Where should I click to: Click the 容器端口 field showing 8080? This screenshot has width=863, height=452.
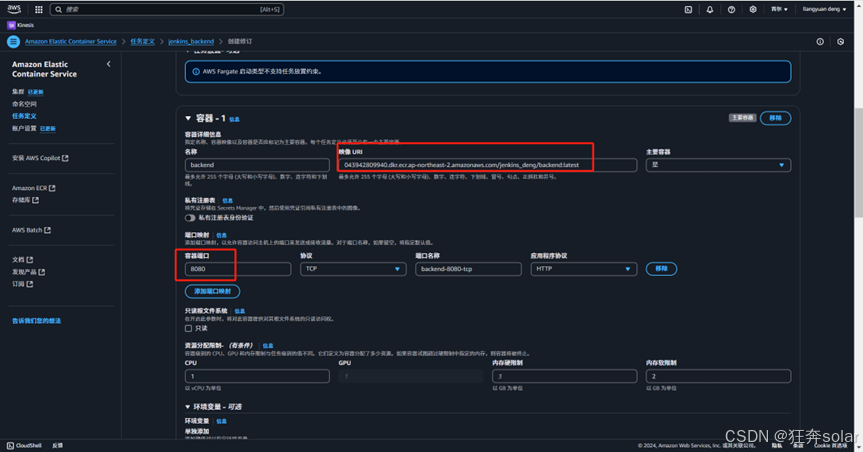(x=238, y=269)
